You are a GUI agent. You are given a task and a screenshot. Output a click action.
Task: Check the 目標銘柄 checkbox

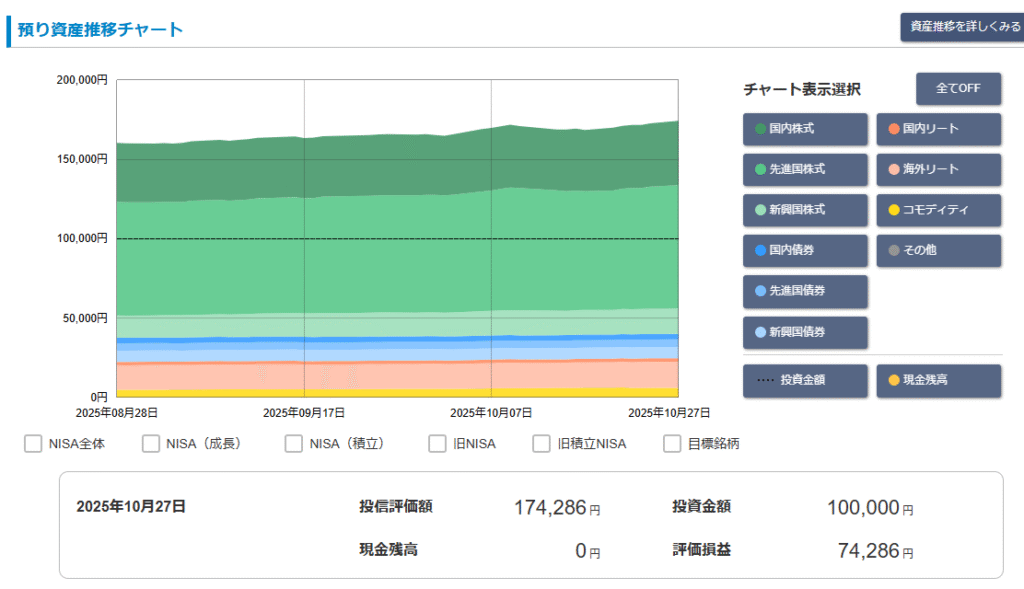coord(672,443)
